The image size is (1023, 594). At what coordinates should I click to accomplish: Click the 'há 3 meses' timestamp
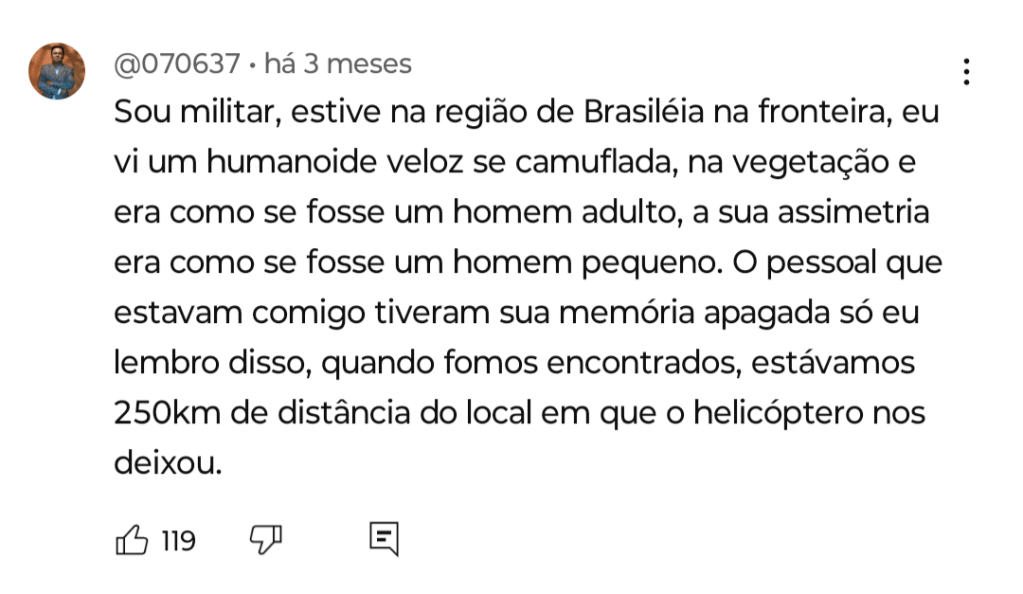pos(337,64)
